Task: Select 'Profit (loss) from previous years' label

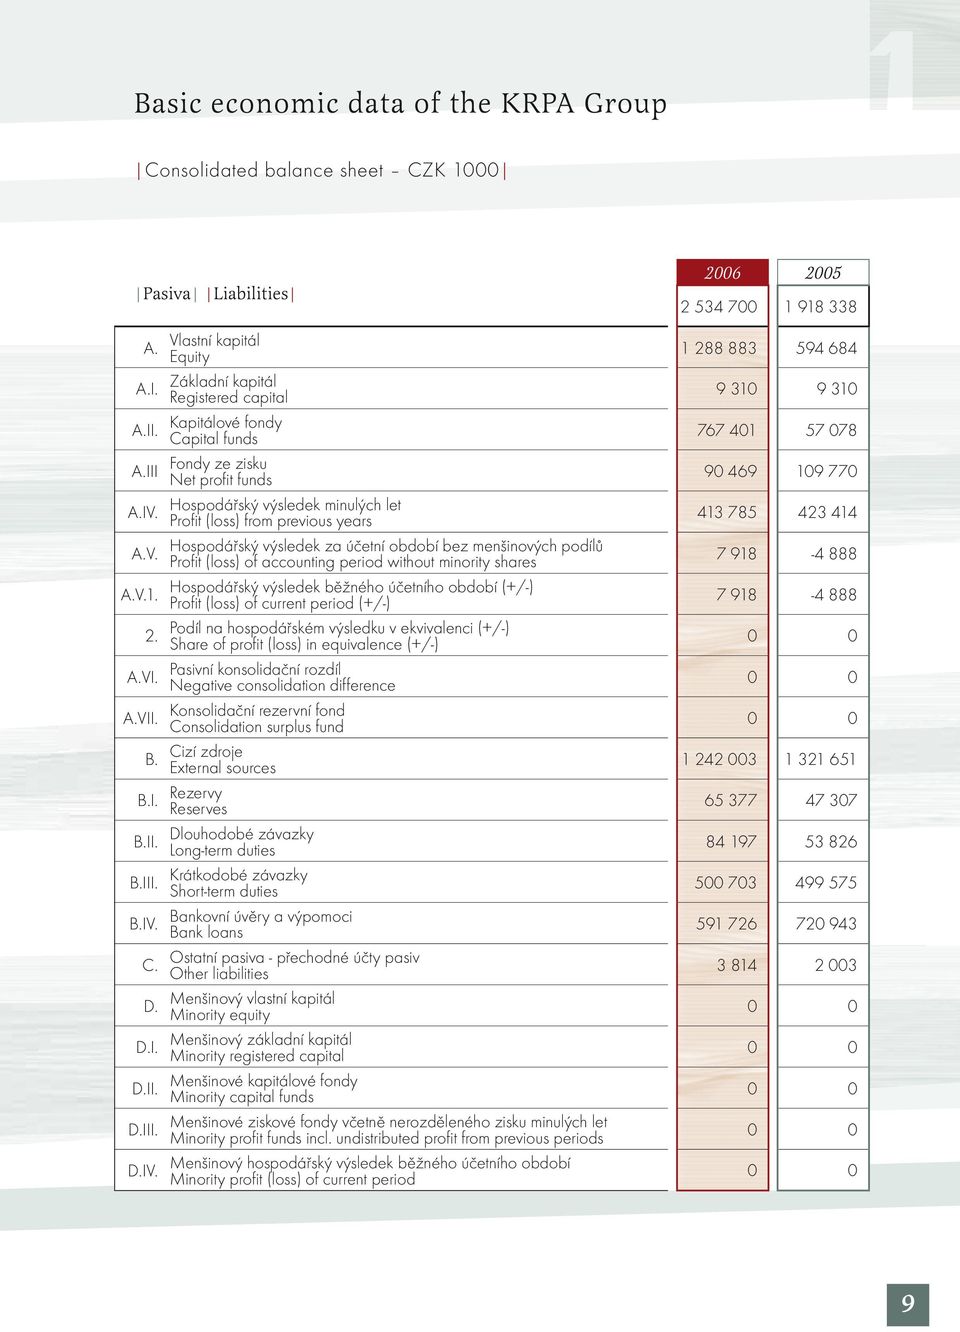Action: tap(270, 521)
